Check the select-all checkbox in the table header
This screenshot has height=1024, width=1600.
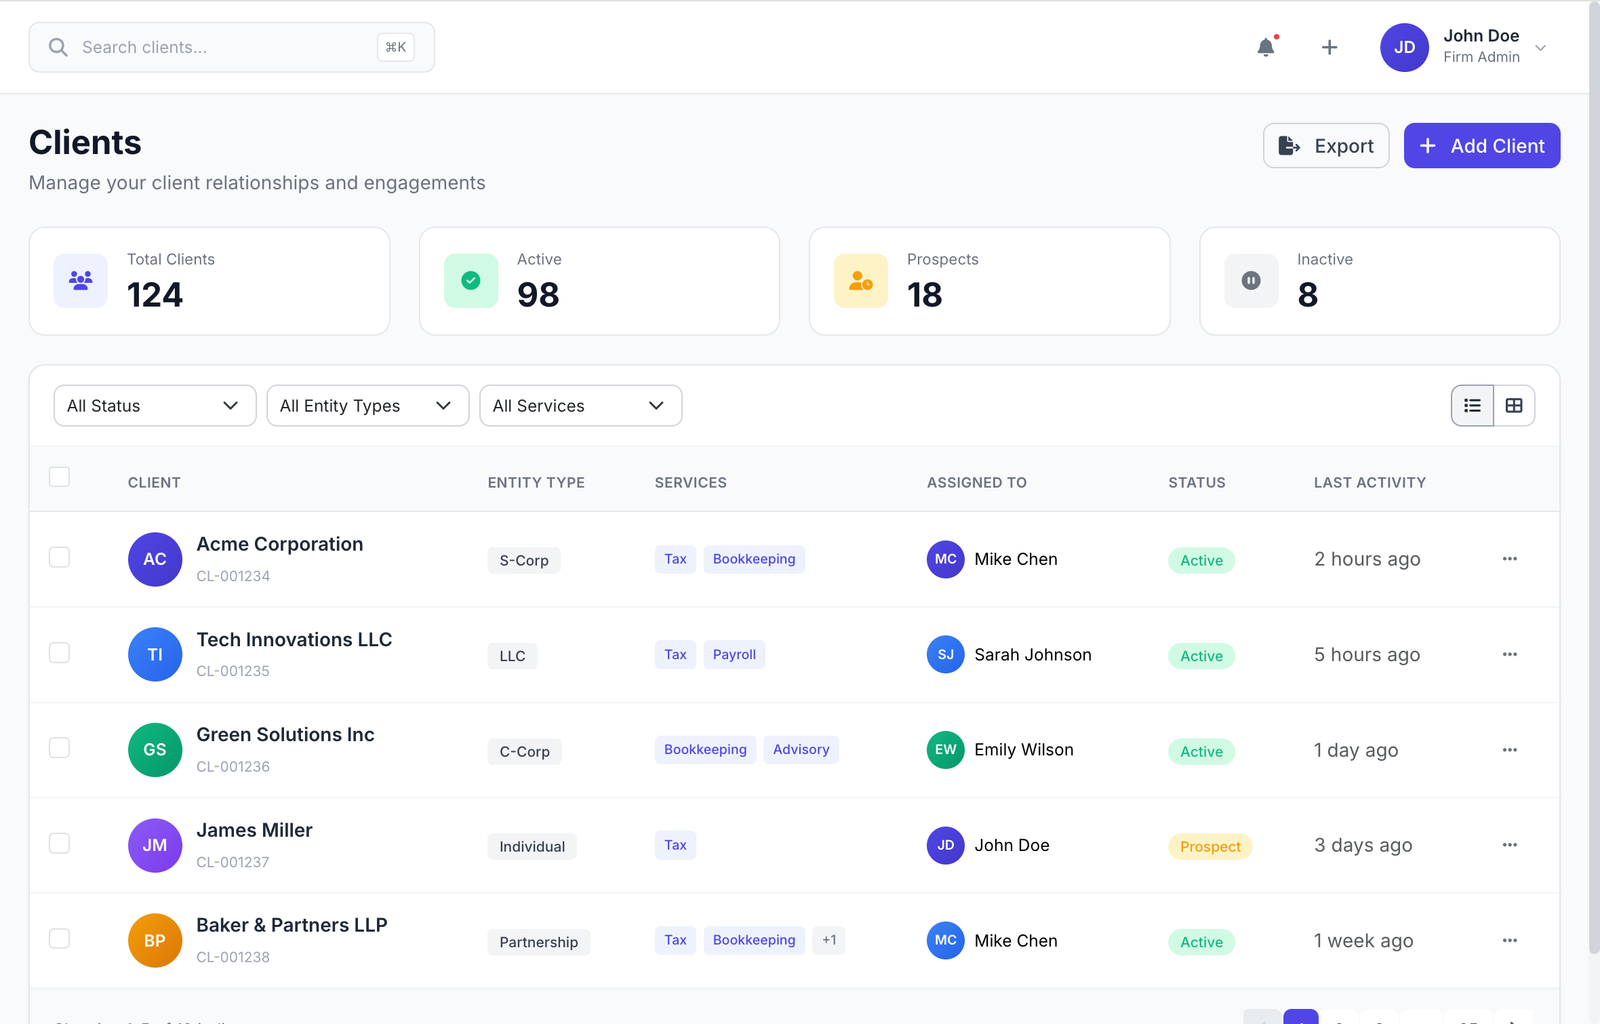[x=59, y=477]
